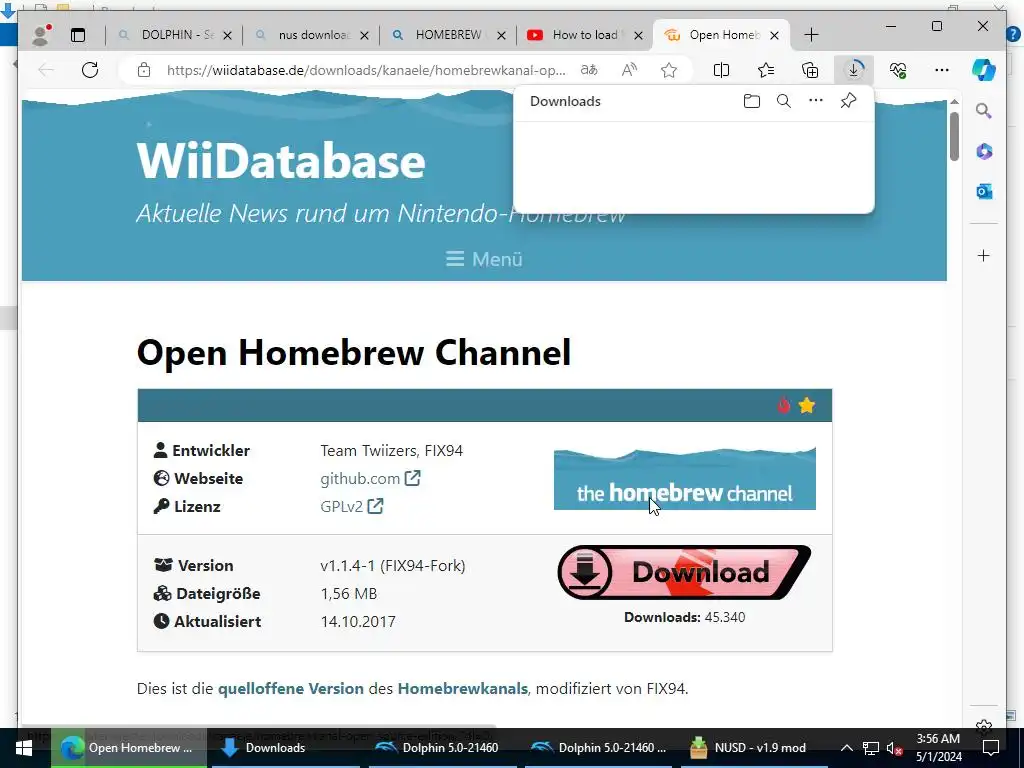Screen dimensions: 1024x768
Task: Open the GPLv2 license link
Action: pyautogui.click(x=351, y=507)
